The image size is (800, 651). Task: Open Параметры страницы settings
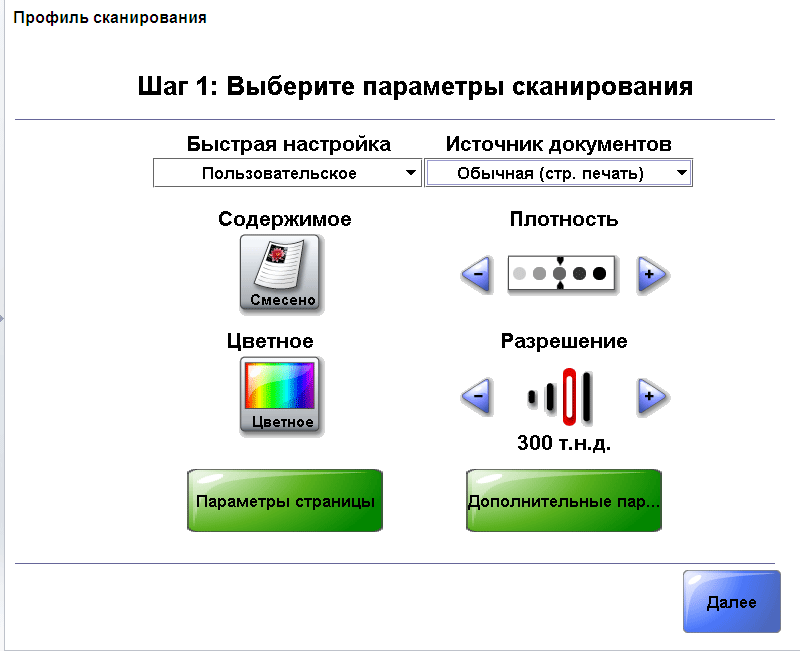[x=285, y=500]
